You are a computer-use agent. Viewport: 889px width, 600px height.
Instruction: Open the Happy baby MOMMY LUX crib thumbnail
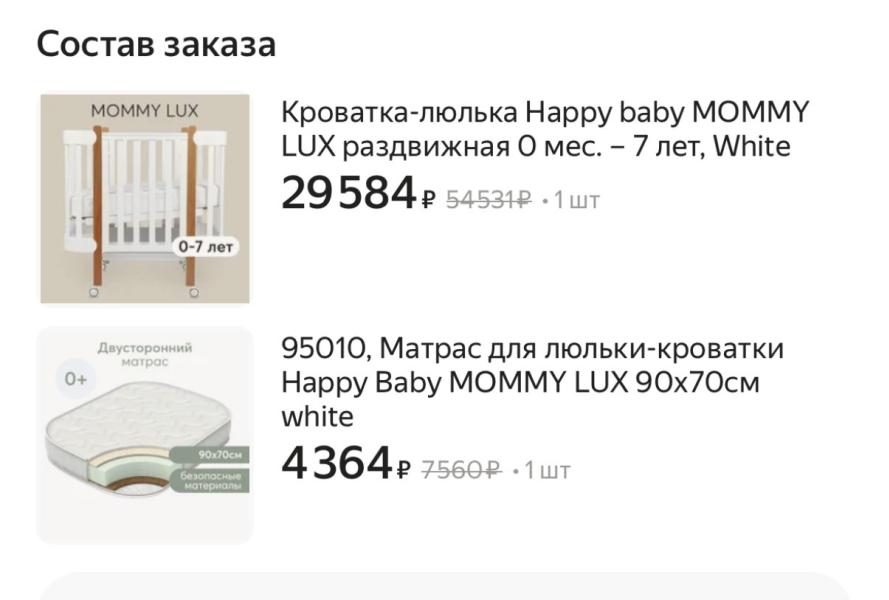(x=145, y=198)
